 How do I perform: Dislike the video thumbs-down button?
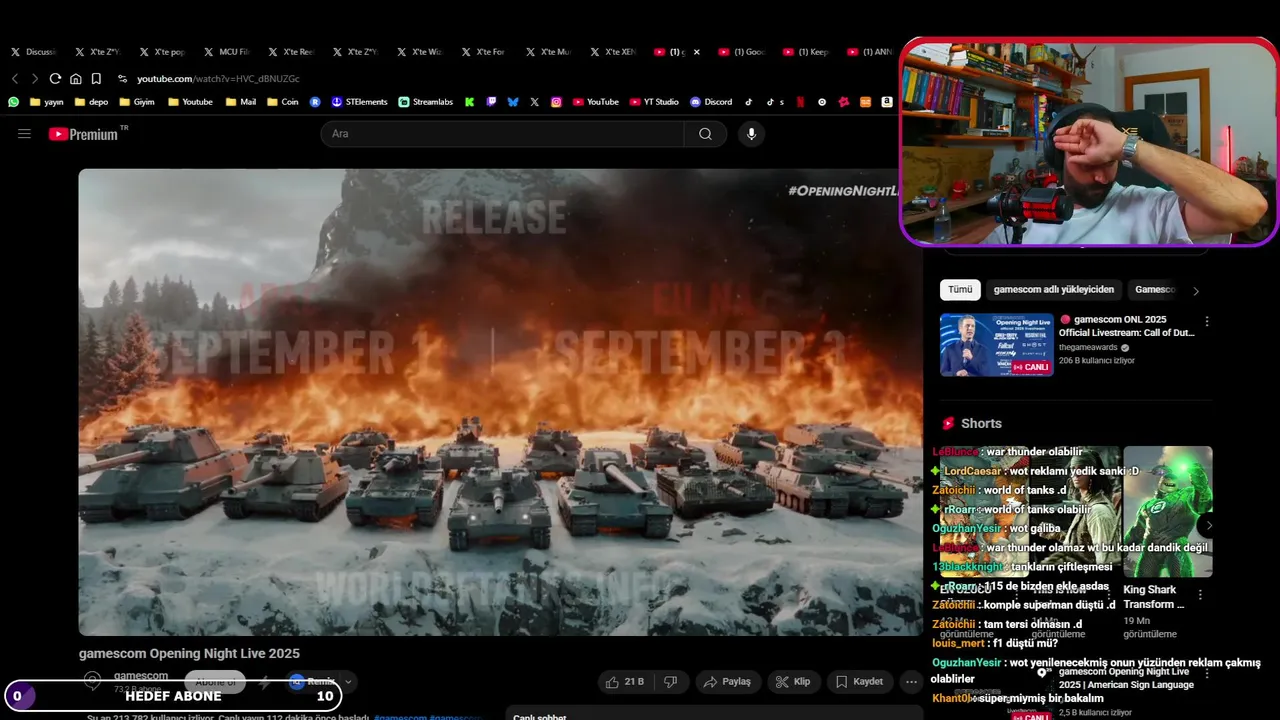pyautogui.click(x=671, y=682)
